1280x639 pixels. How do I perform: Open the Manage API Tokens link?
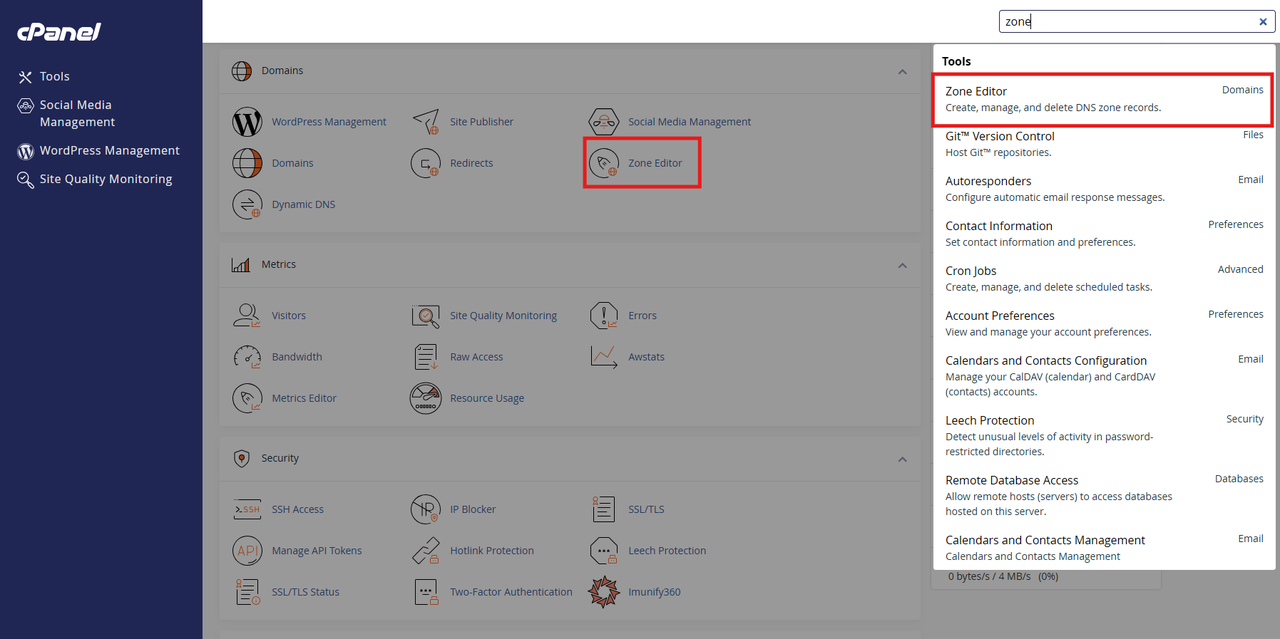317,551
